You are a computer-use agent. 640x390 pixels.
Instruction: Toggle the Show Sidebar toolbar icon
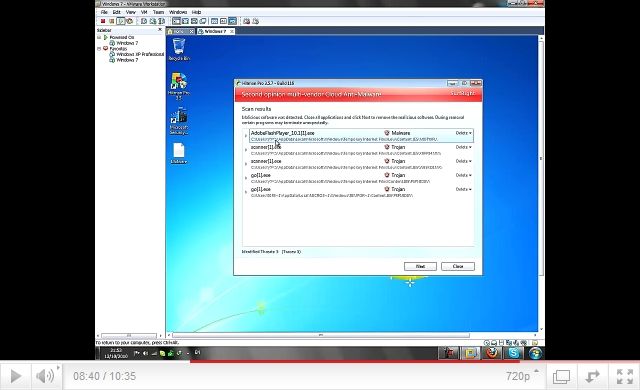pos(176,21)
